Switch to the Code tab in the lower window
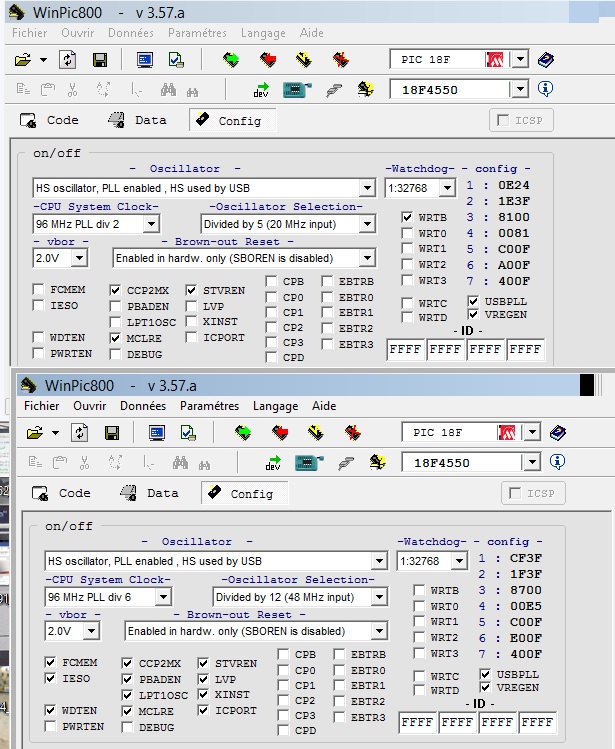615x749 pixels. (61, 493)
